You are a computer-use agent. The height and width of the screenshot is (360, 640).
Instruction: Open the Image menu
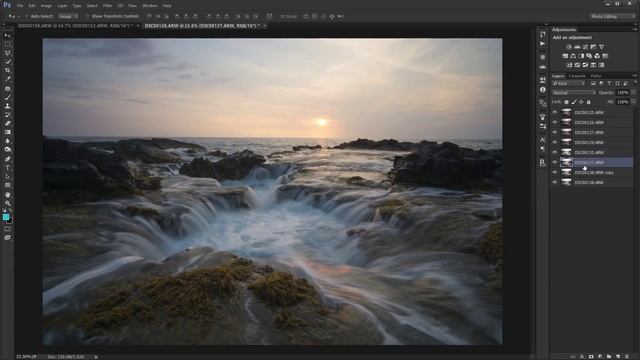[x=46, y=6]
